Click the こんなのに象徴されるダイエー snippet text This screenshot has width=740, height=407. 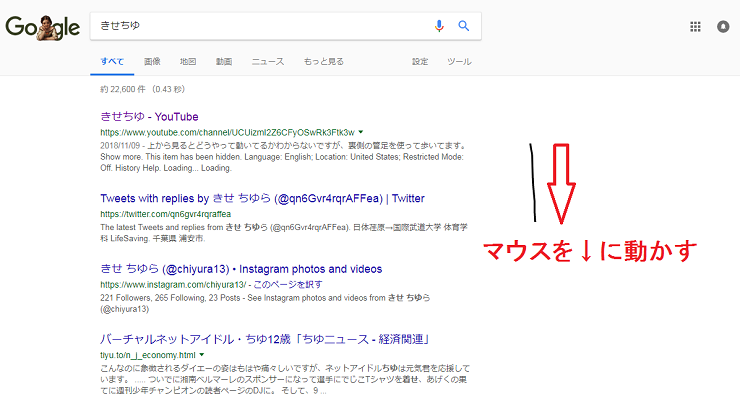[x=285, y=379]
